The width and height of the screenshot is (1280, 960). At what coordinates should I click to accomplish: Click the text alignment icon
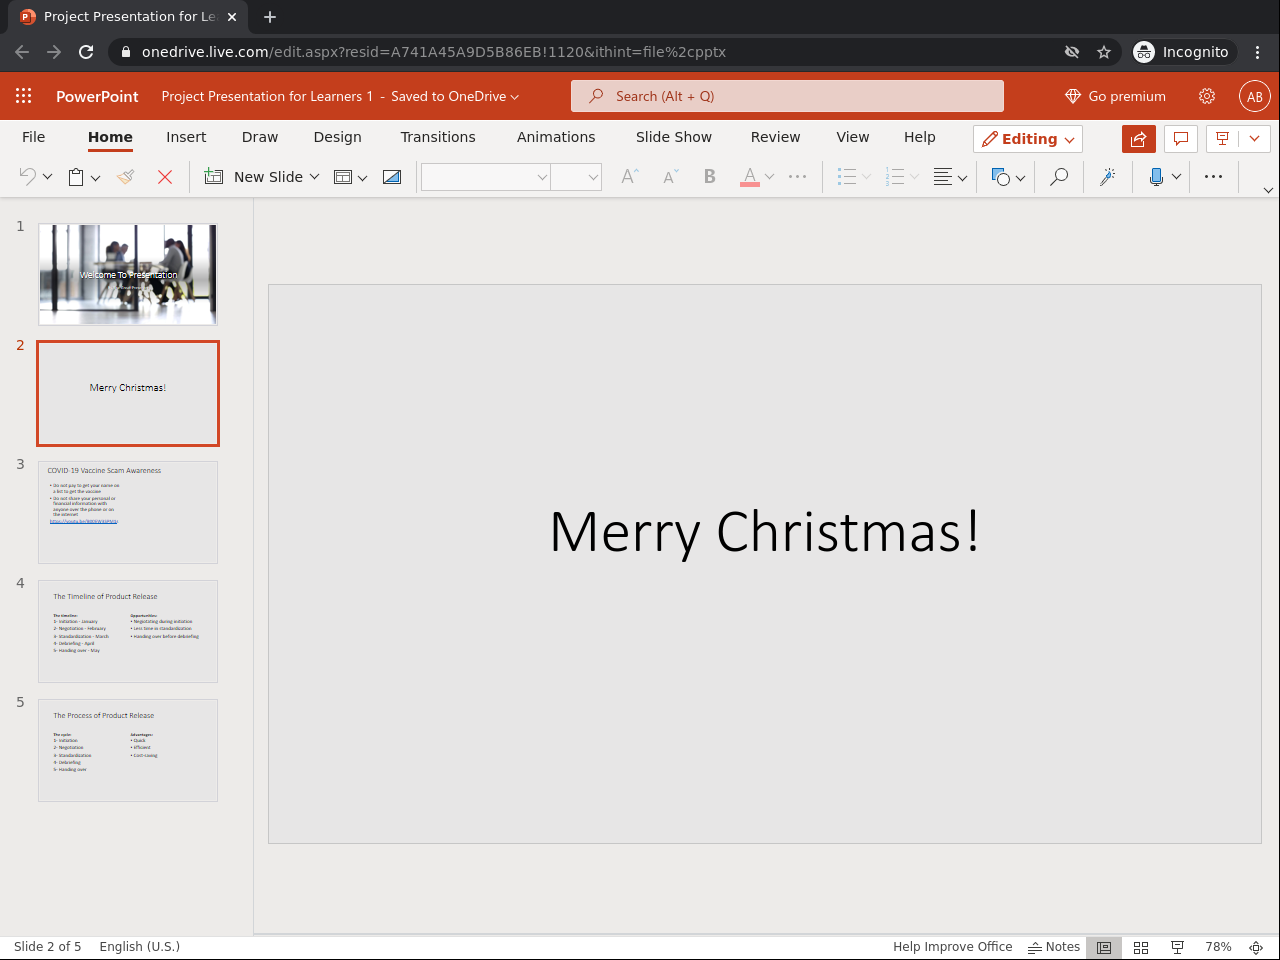(942, 177)
